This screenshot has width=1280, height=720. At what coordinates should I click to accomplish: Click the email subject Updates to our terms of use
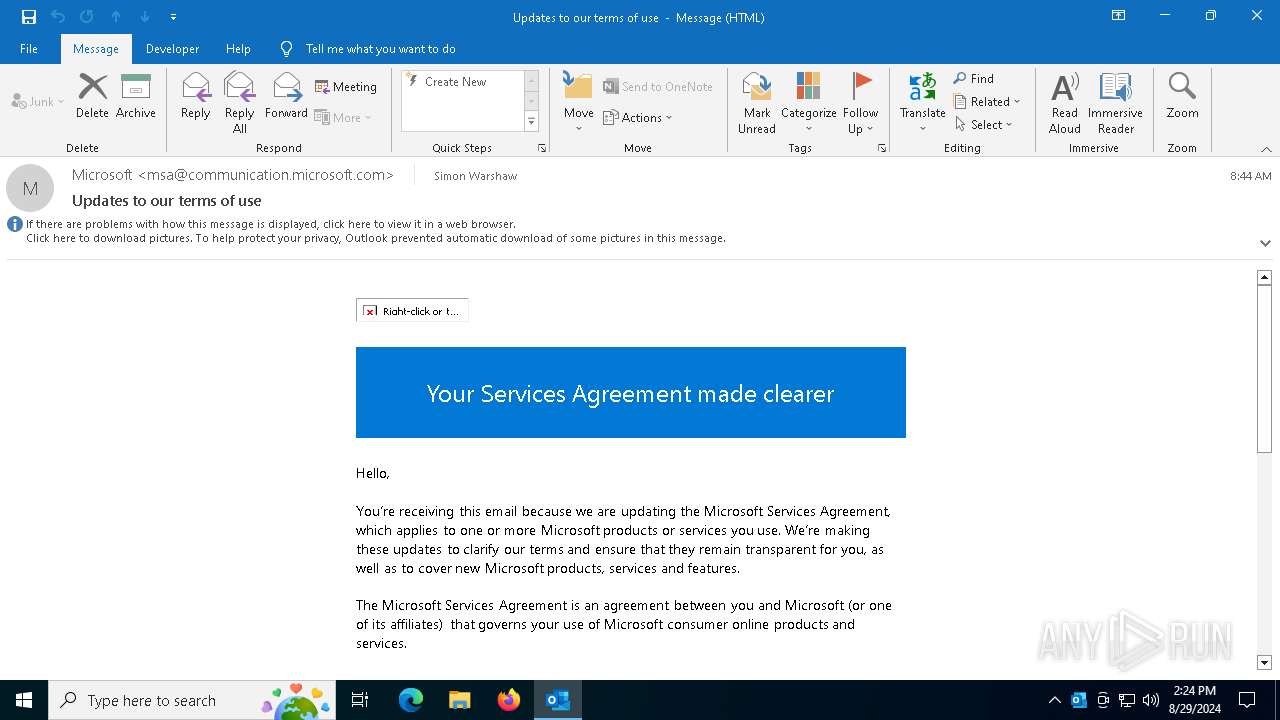(x=167, y=200)
